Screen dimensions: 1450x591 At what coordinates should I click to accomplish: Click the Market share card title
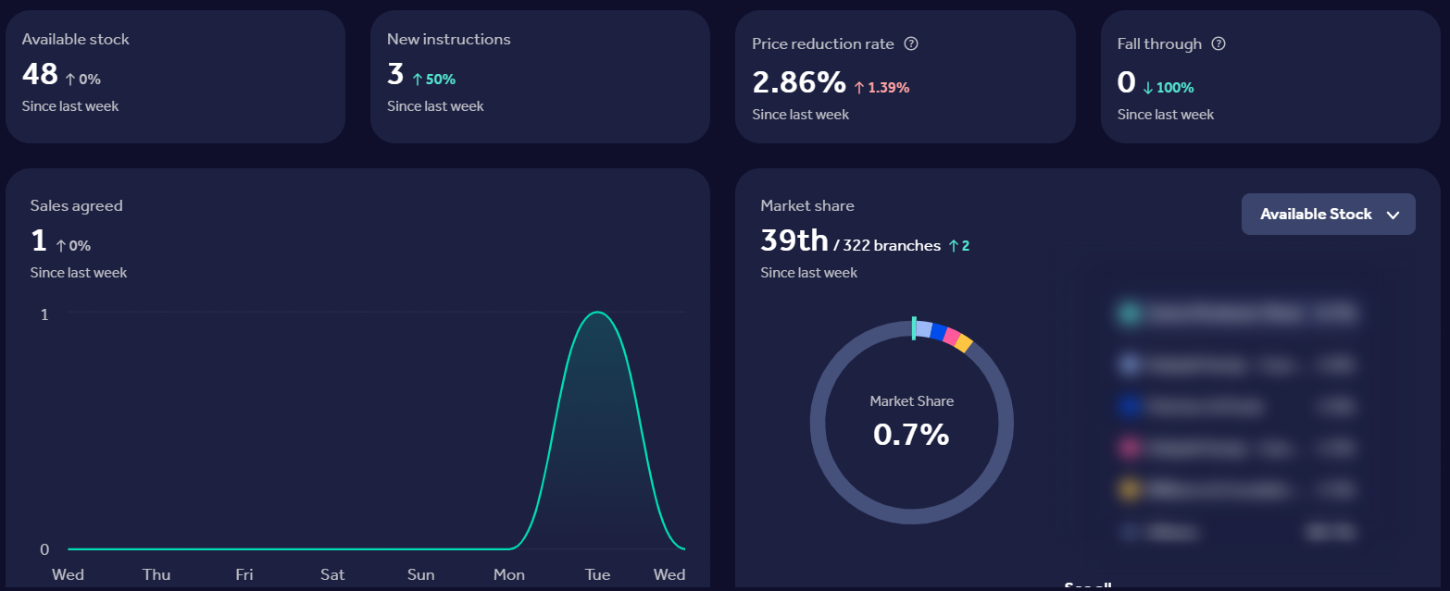point(807,206)
